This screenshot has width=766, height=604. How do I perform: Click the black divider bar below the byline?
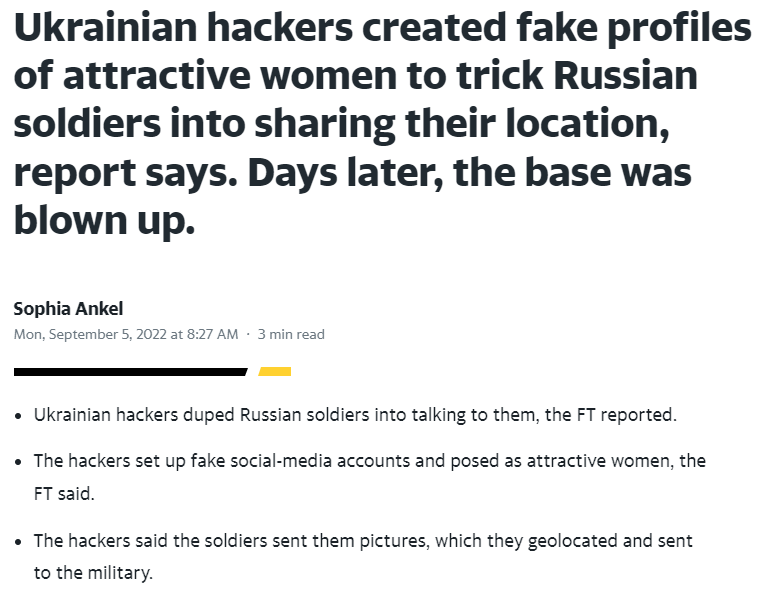tap(130, 371)
